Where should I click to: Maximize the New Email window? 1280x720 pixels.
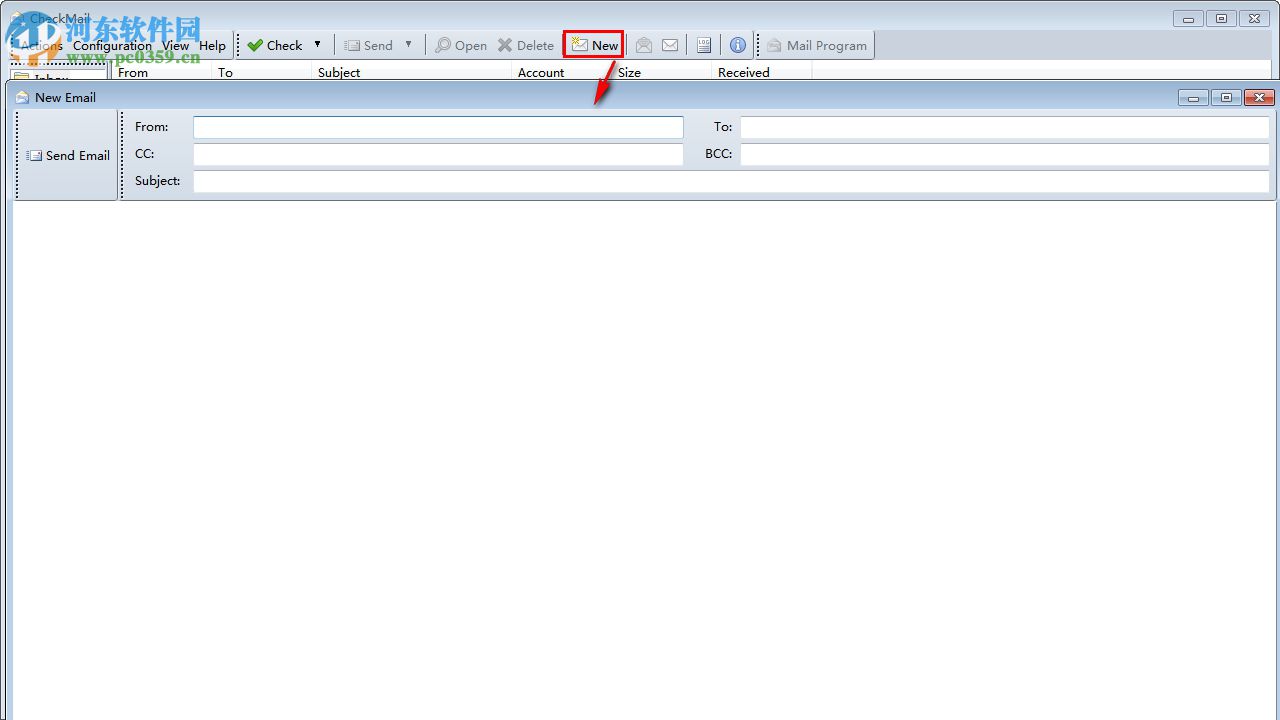click(1226, 97)
